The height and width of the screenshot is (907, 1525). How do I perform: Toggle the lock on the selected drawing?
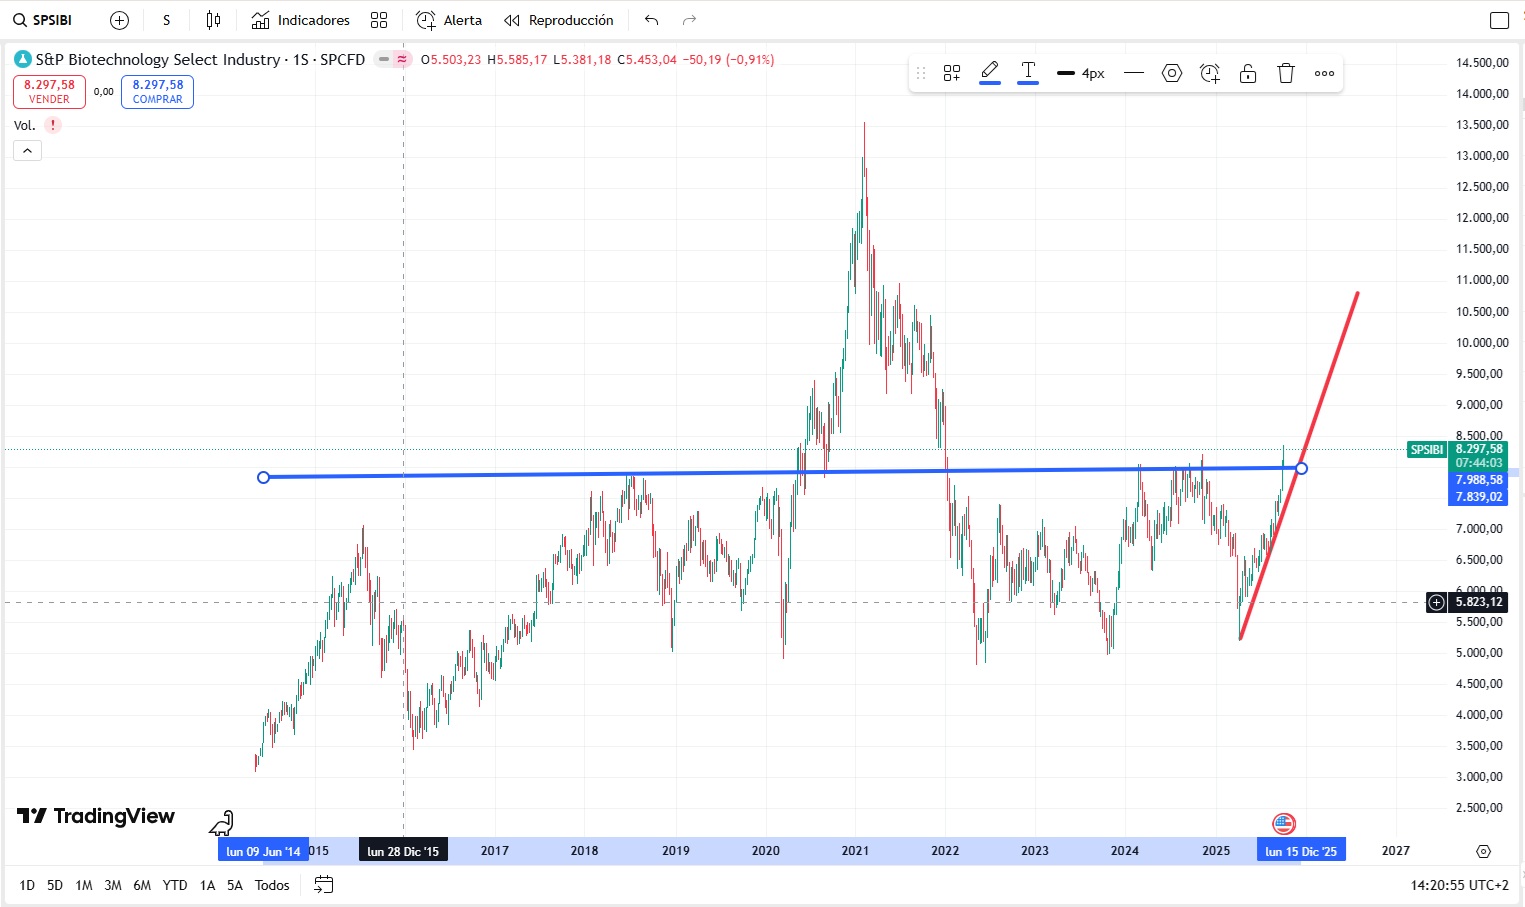tap(1247, 72)
